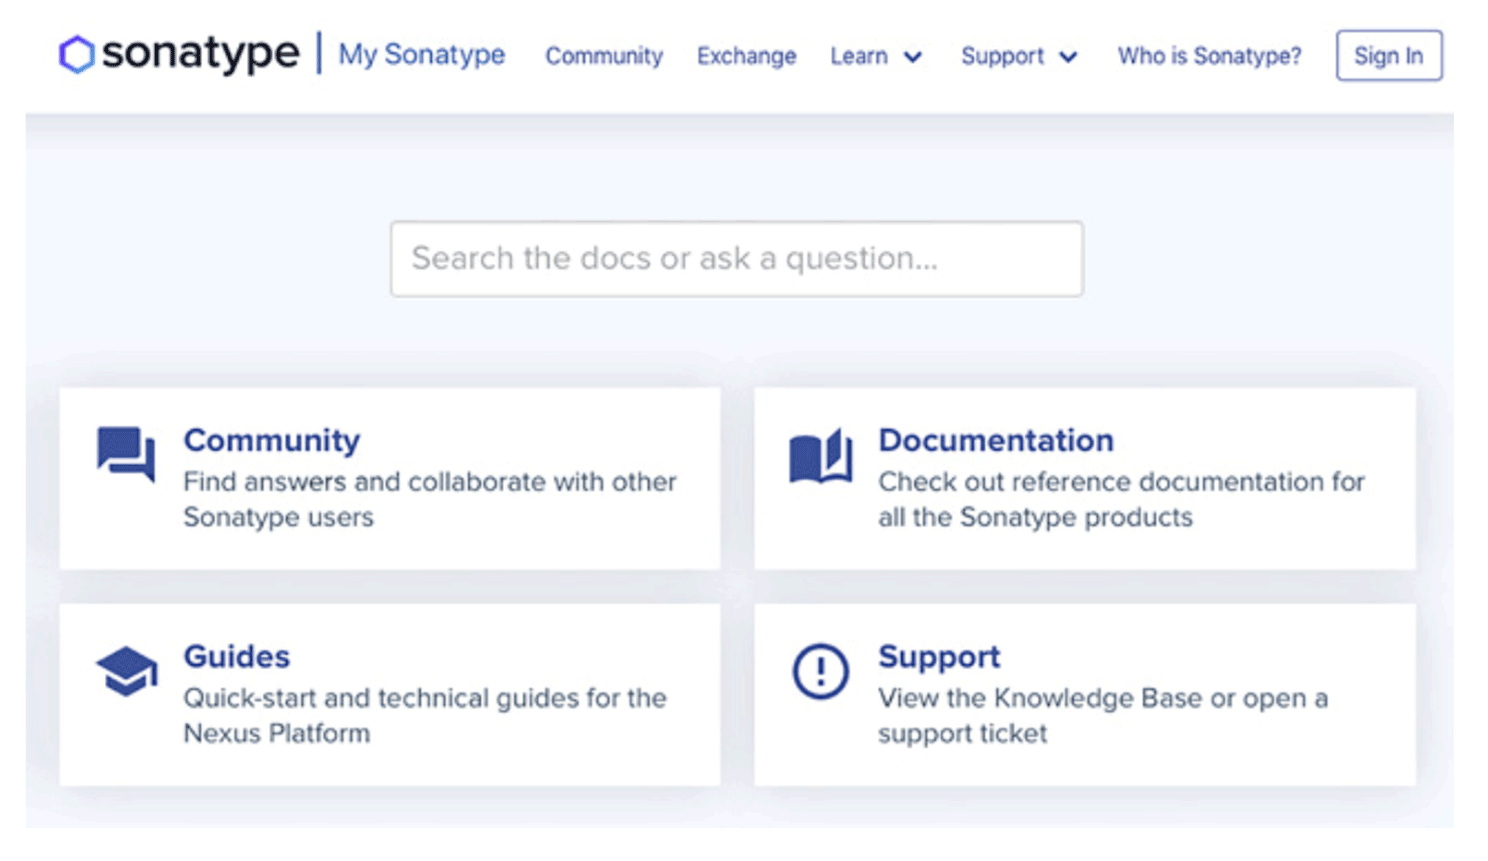Open the Support menu label in navbar

pyautogui.click(x=1003, y=56)
